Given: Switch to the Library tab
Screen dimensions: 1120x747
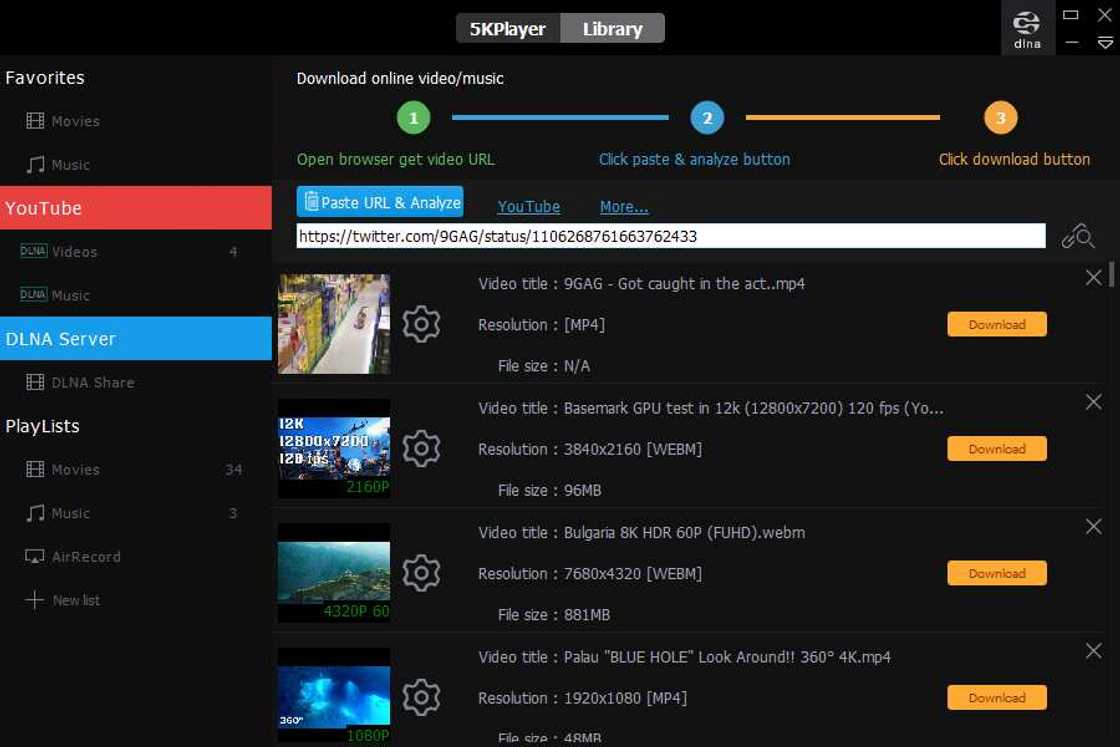Looking at the screenshot, I should point(612,29).
